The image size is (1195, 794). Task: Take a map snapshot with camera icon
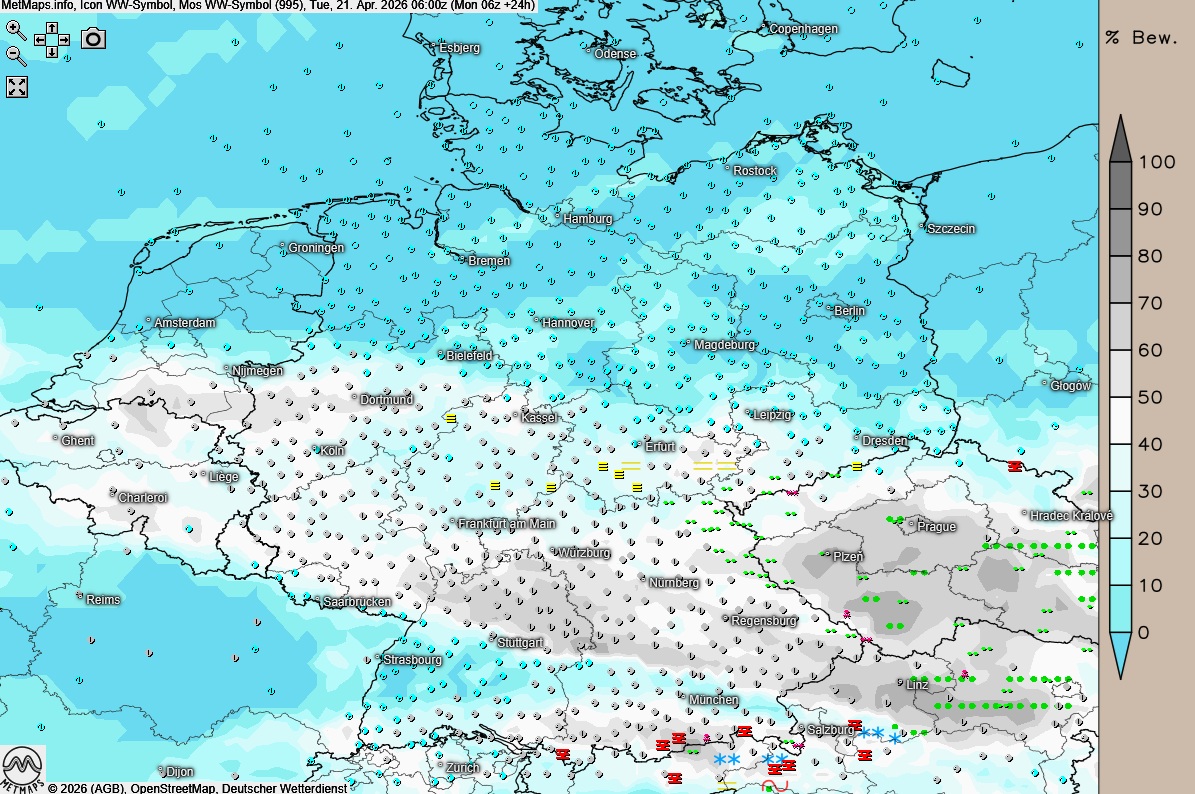tap(93, 38)
